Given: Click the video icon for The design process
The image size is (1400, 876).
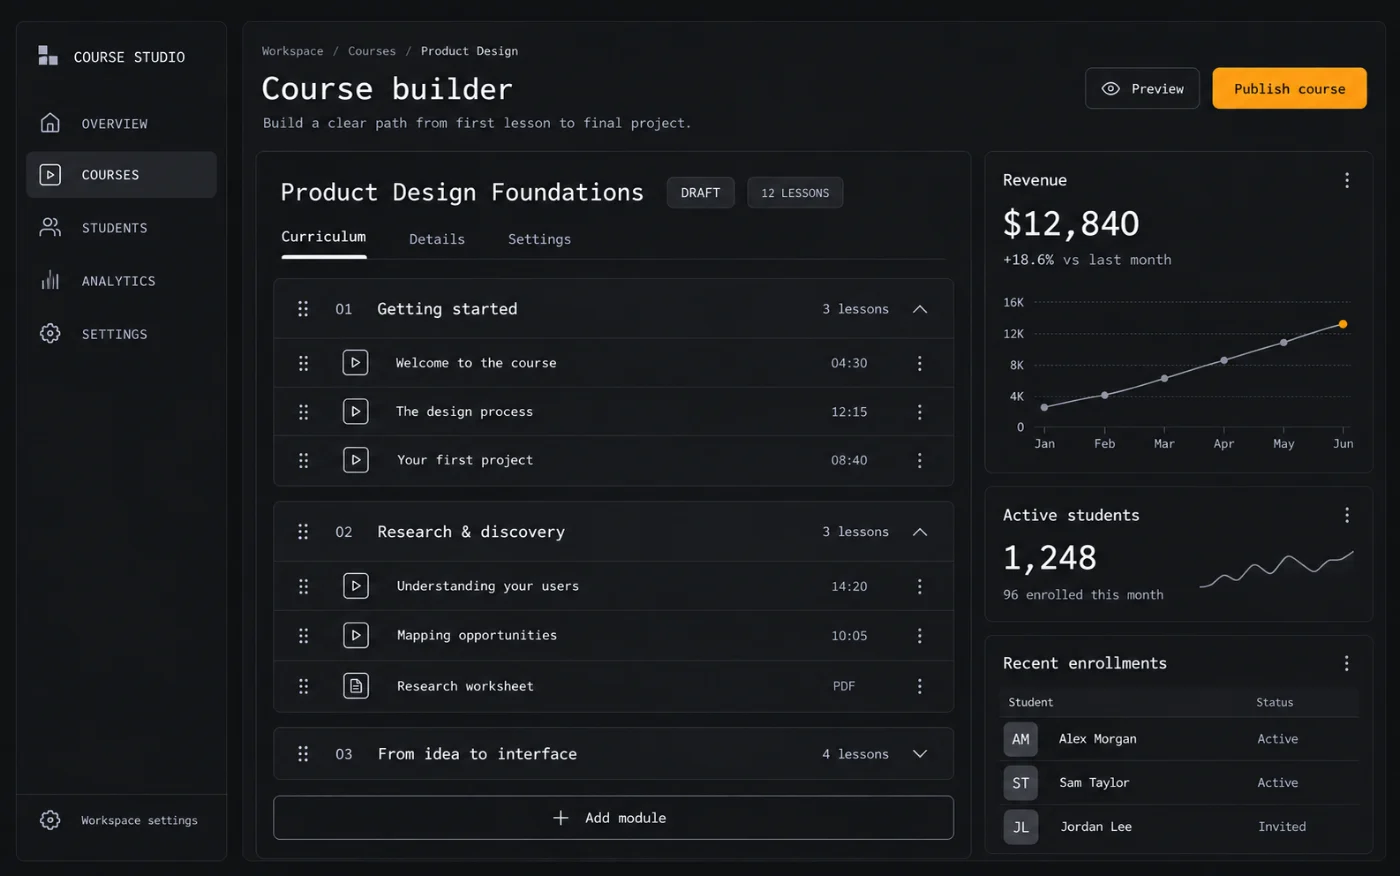Looking at the screenshot, I should pyautogui.click(x=355, y=411).
